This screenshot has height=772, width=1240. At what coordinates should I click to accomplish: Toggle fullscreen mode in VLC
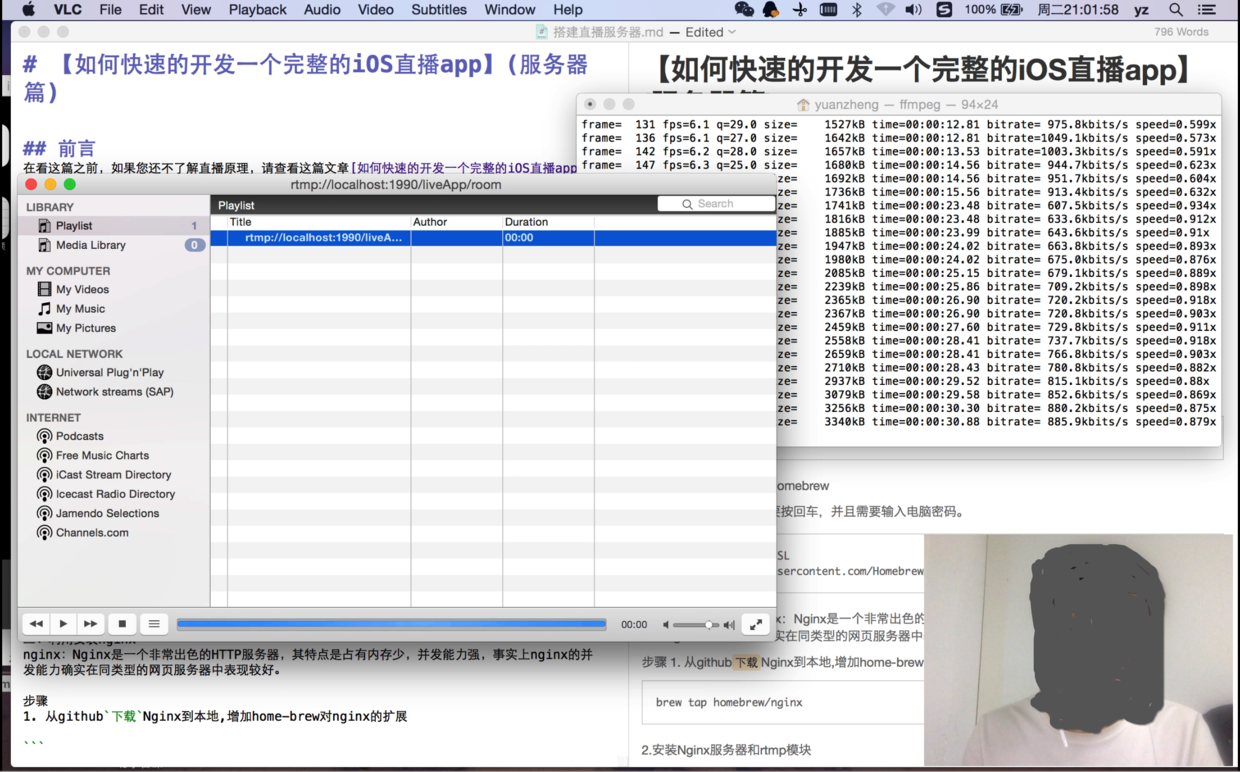point(756,624)
